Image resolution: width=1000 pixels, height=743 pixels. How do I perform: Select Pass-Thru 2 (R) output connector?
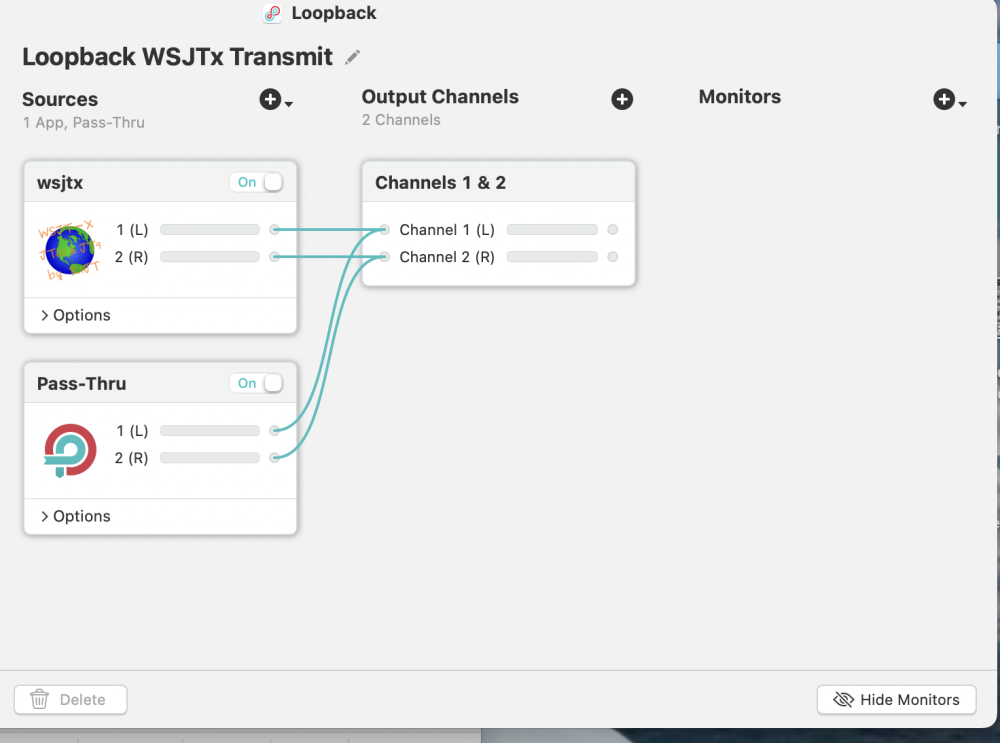coord(275,458)
